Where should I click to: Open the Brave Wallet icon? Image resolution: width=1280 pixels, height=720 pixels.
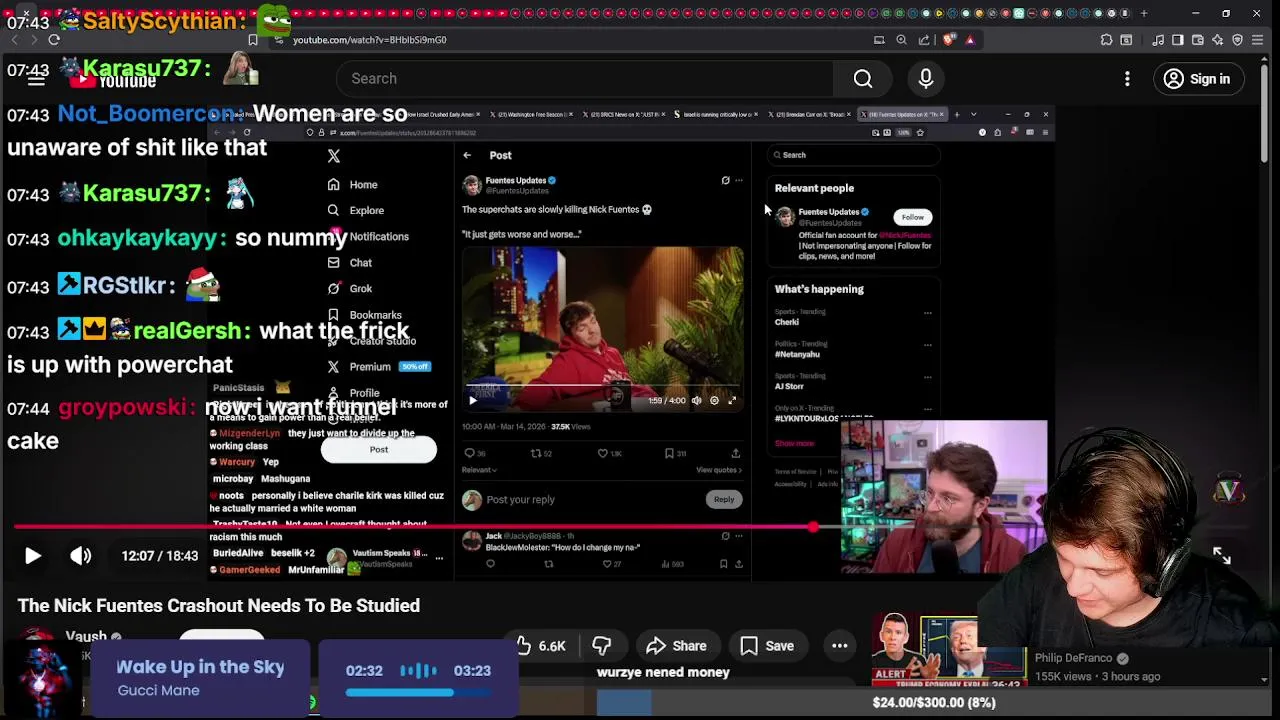pyautogui.click(x=1197, y=40)
